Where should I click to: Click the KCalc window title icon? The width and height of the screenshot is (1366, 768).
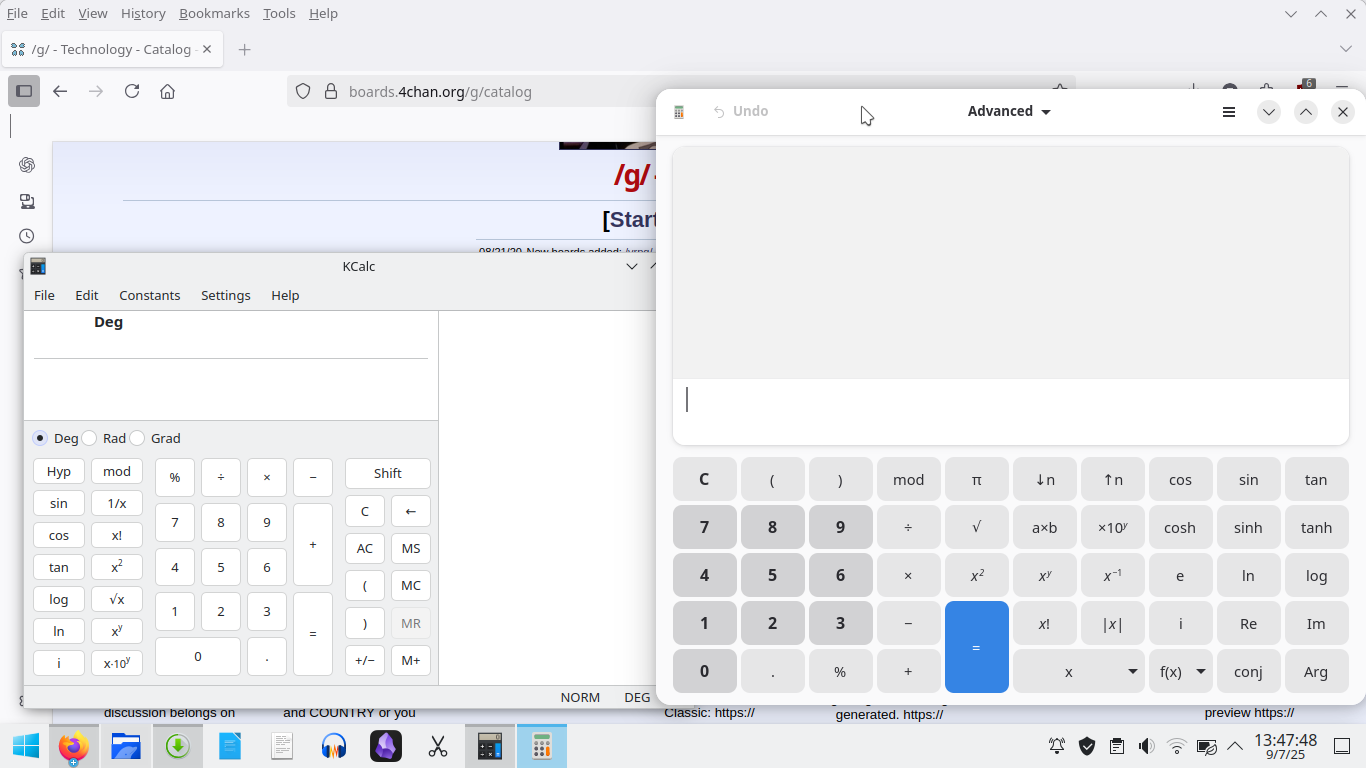coord(38,266)
